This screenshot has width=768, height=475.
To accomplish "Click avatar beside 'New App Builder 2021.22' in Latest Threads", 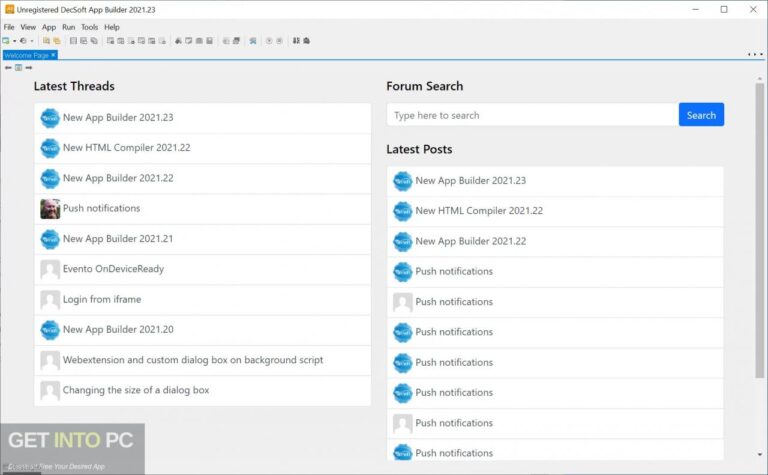I will click(x=50, y=178).
